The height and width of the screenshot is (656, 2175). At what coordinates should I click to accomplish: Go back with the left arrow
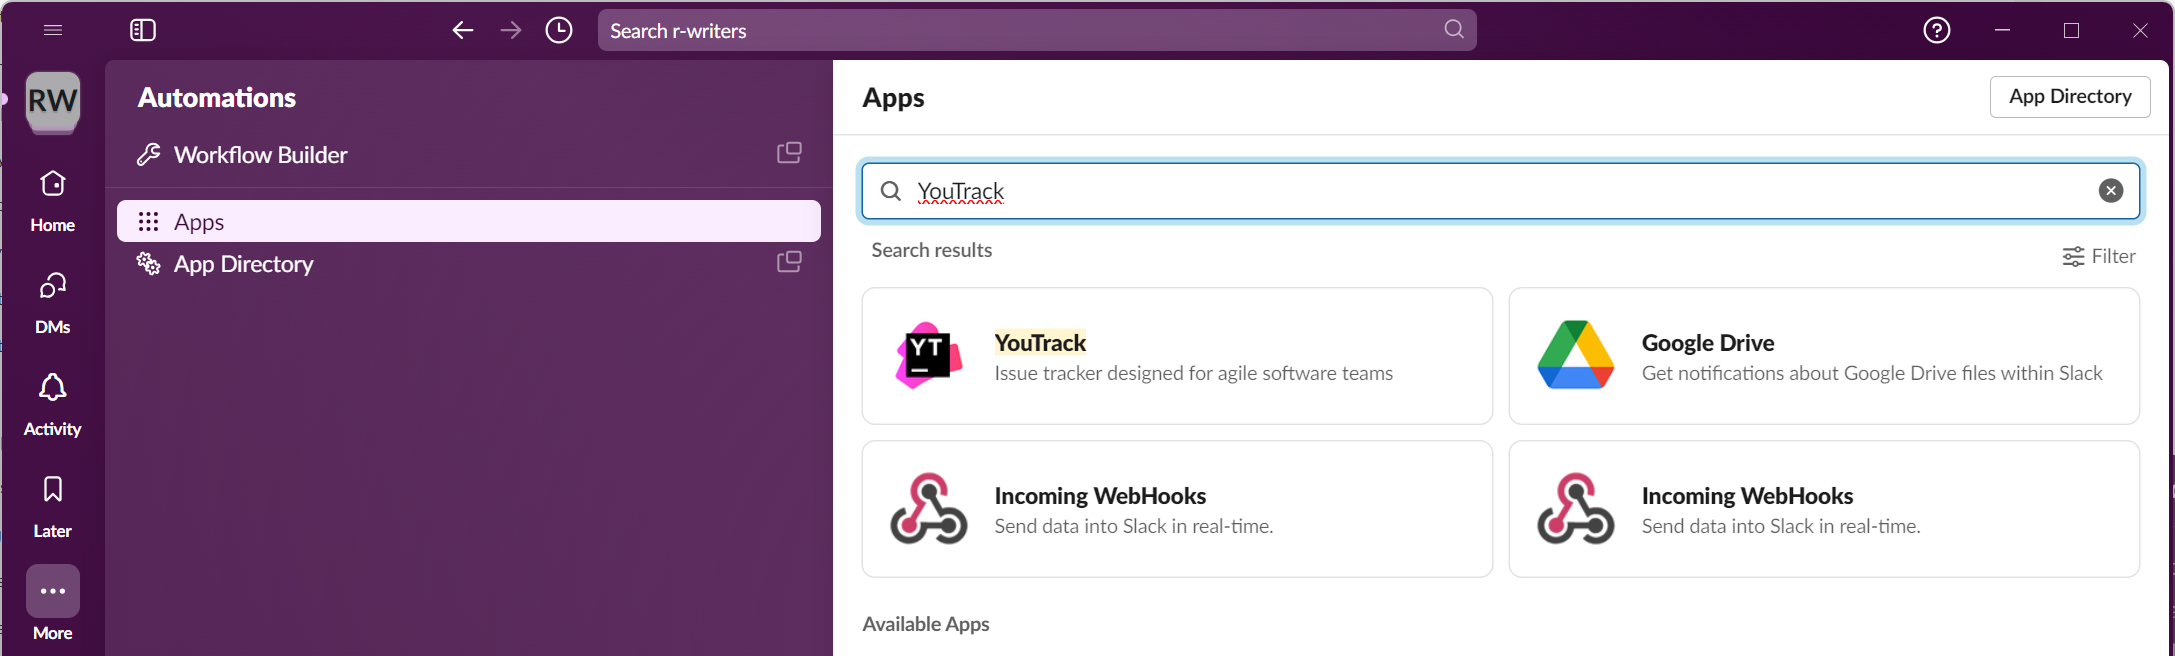coord(462,31)
